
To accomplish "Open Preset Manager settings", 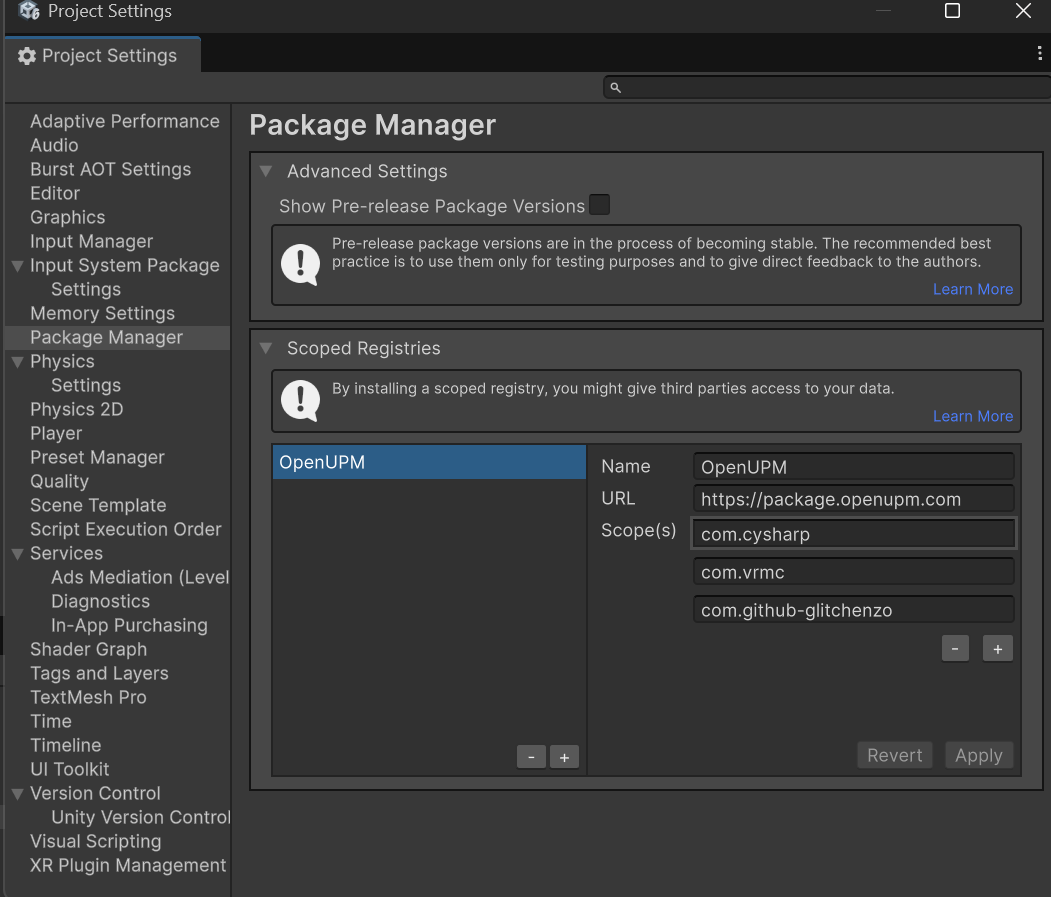I will tap(97, 458).
